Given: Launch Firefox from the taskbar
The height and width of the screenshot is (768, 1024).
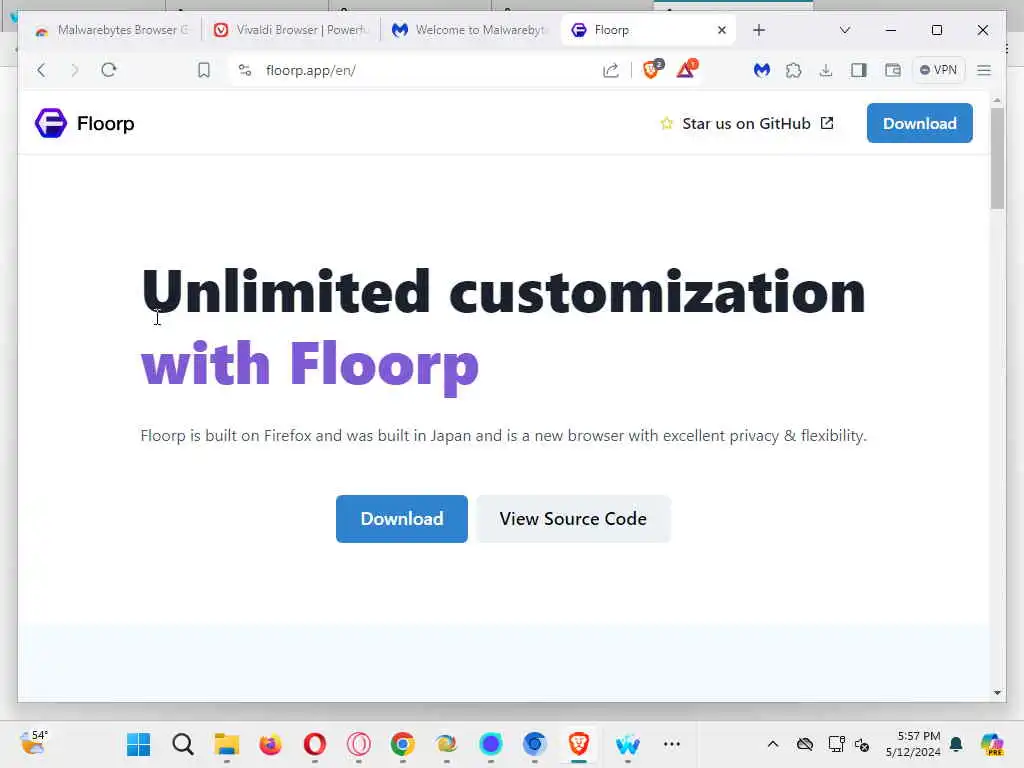Looking at the screenshot, I should 270,744.
